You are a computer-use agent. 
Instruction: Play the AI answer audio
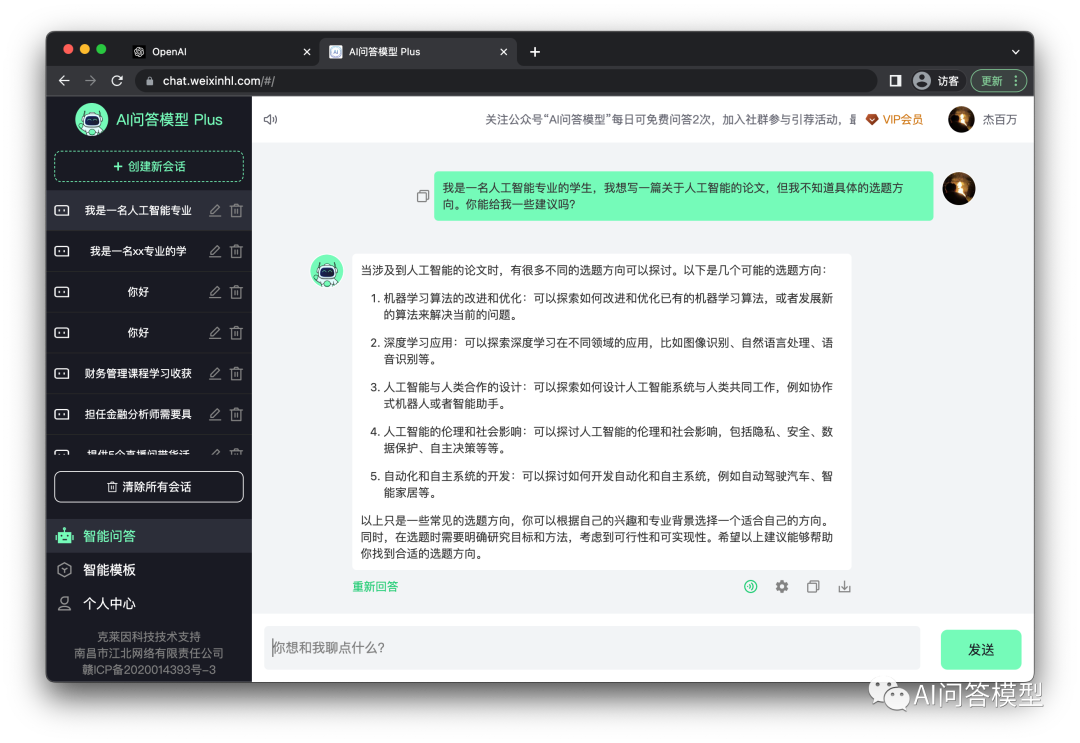[750, 586]
